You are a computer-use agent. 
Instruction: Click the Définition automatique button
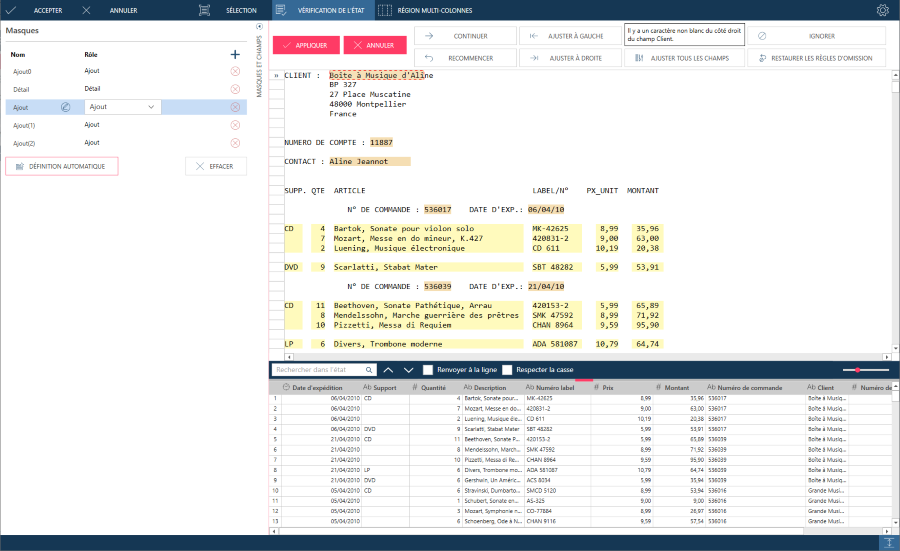click(x=62, y=166)
